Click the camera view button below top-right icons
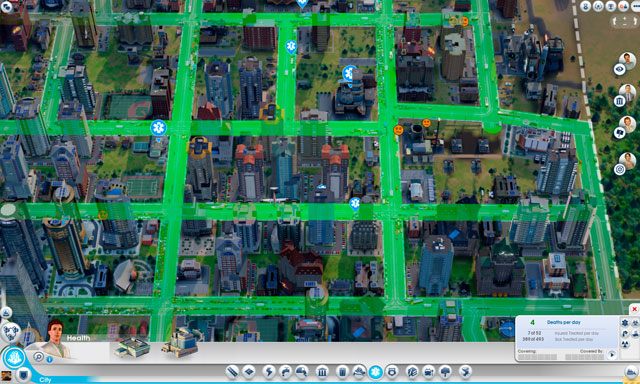This screenshot has height=384, width=640. tap(625, 21)
